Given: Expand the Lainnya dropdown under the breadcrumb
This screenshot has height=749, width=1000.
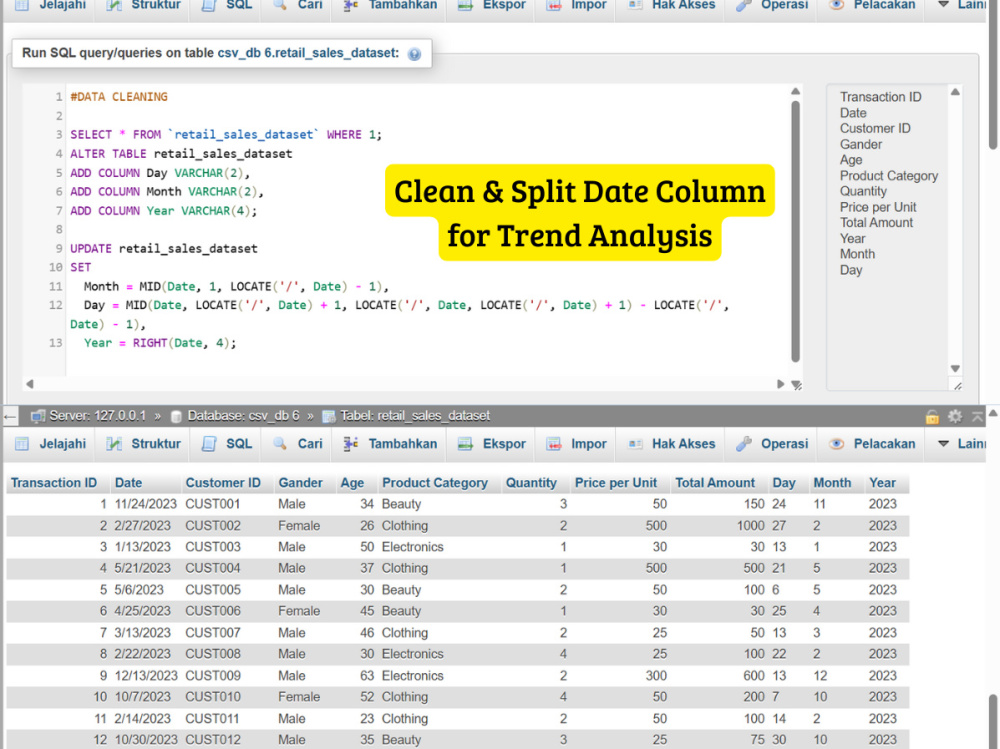Looking at the screenshot, I should click(x=962, y=444).
